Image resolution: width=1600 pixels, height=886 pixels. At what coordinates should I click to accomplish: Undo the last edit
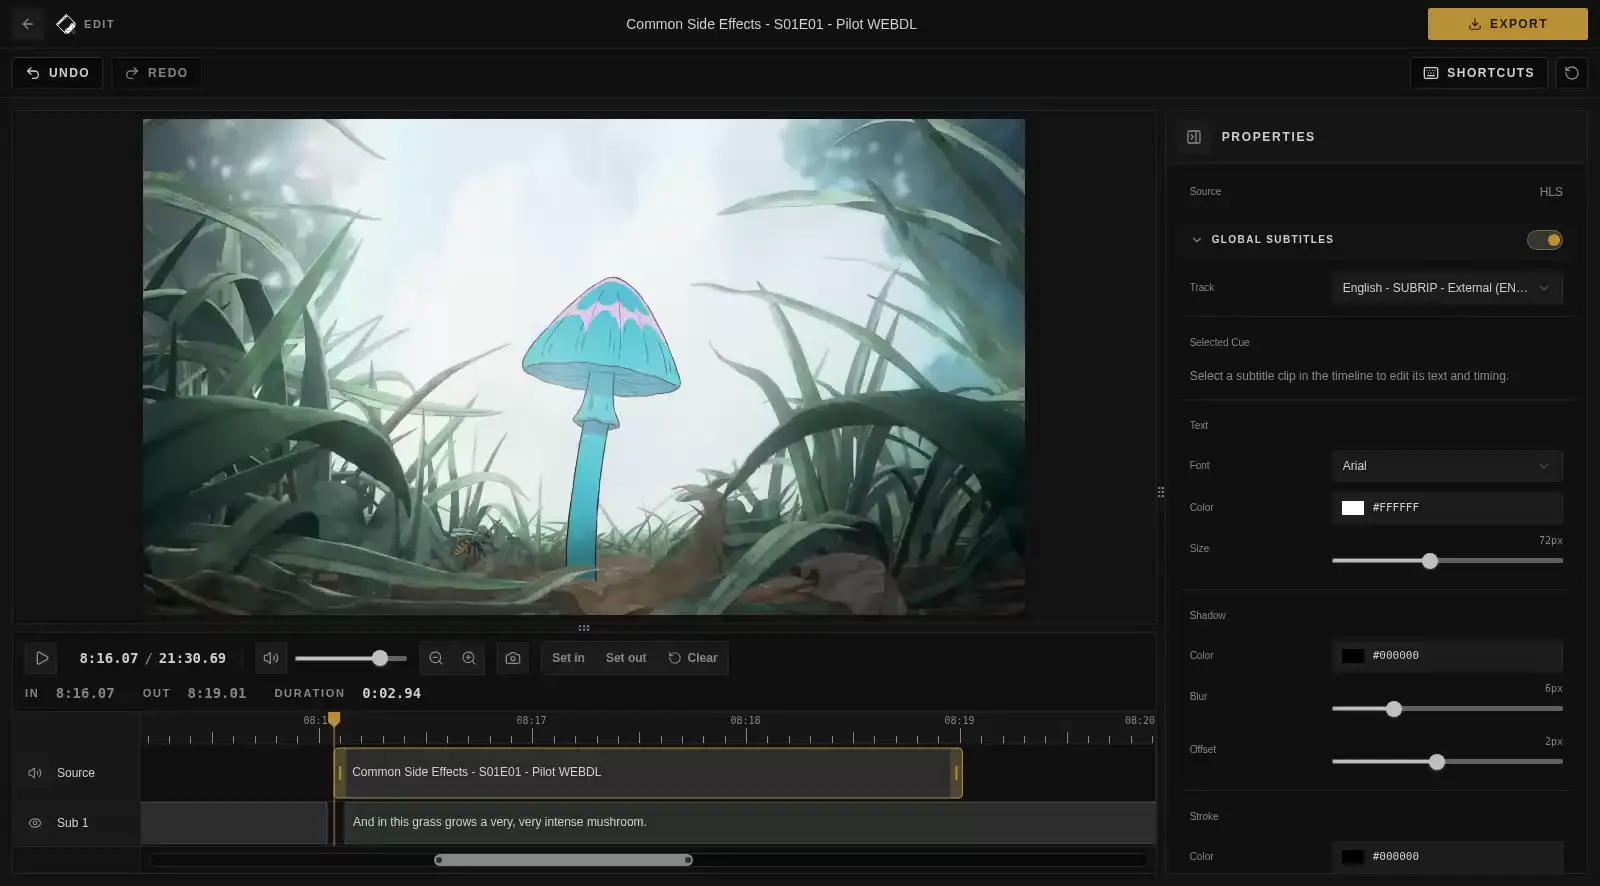click(57, 73)
